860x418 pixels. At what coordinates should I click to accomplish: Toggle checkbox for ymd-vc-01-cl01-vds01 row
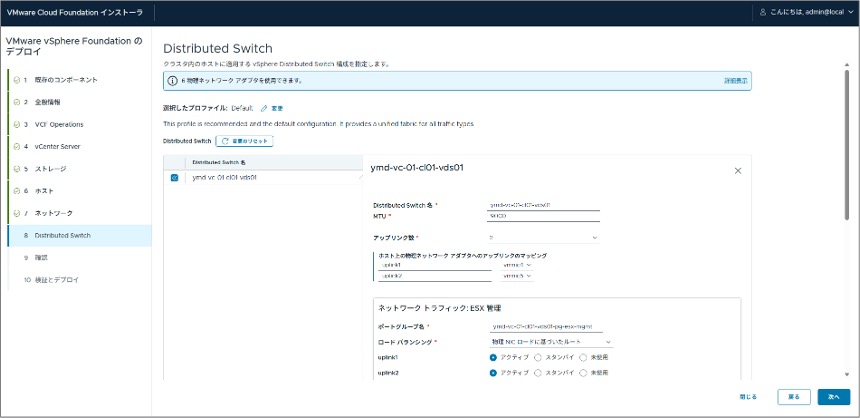[x=174, y=178]
